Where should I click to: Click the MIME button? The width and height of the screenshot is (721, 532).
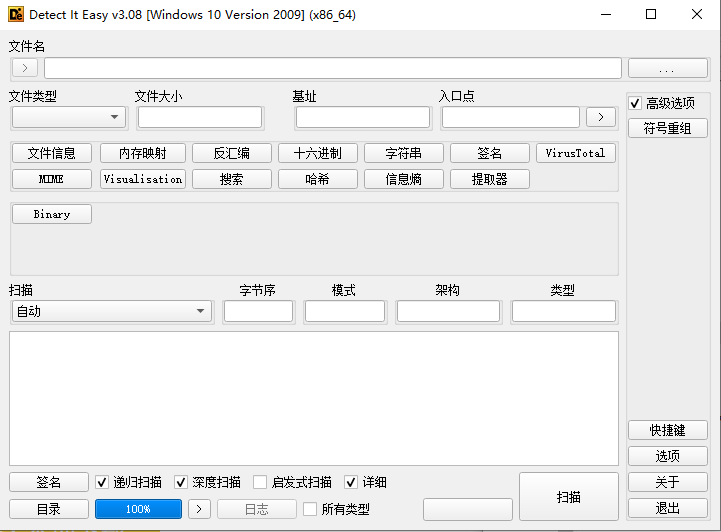coord(52,179)
